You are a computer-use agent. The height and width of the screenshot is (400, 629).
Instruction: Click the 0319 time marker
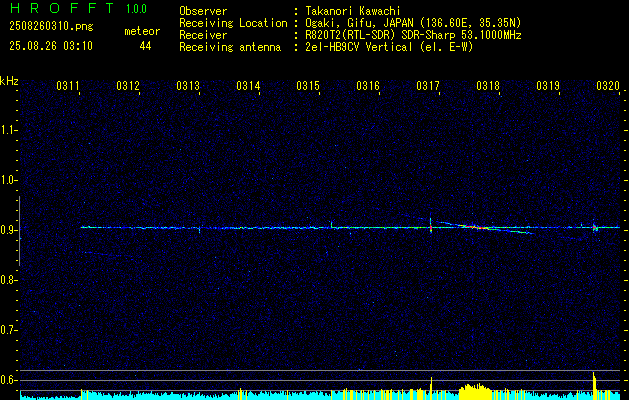548,86
